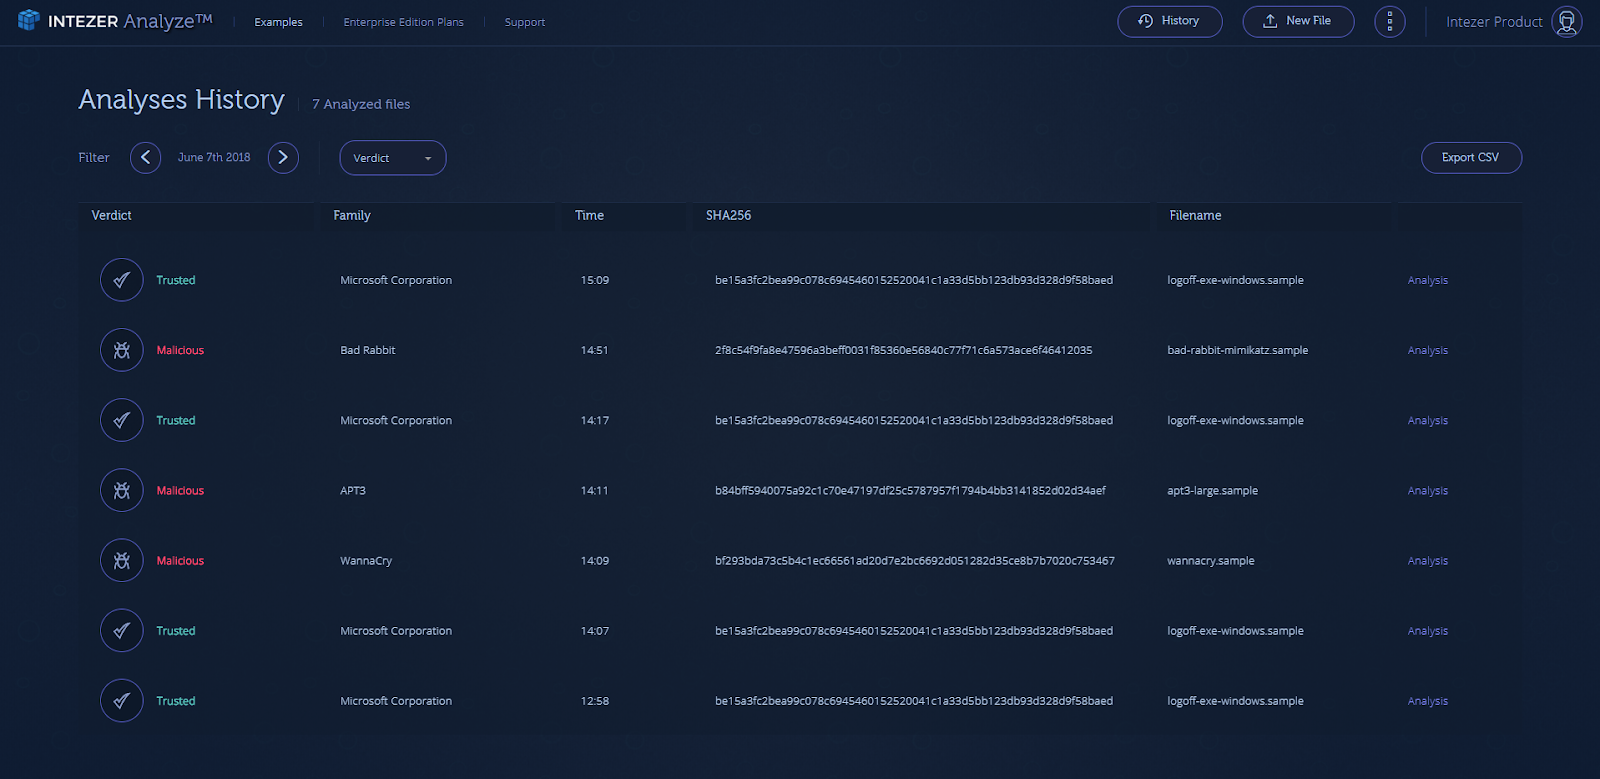Click the malicious bug icon for Bad Rabbit

(122, 350)
